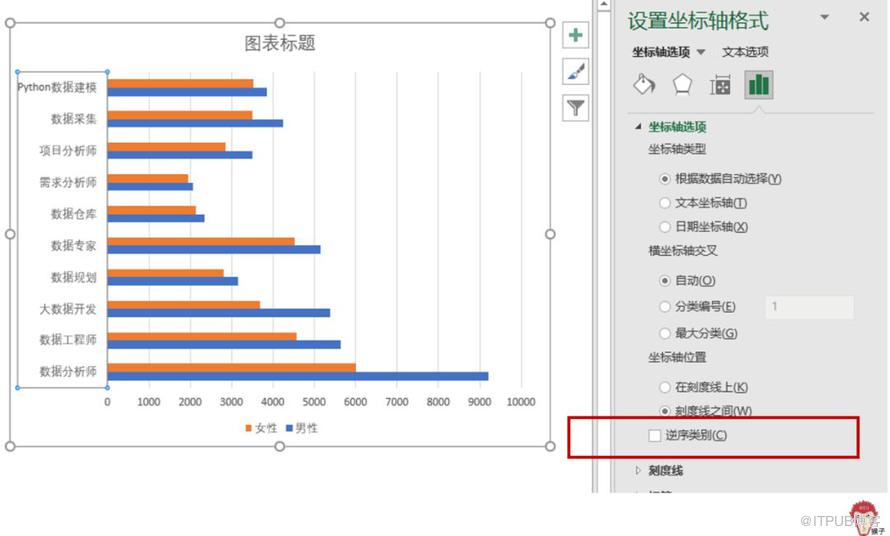The width and height of the screenshot is (890, 536).
Task: Select 最大分类 radio button
Action: [665, 333]
